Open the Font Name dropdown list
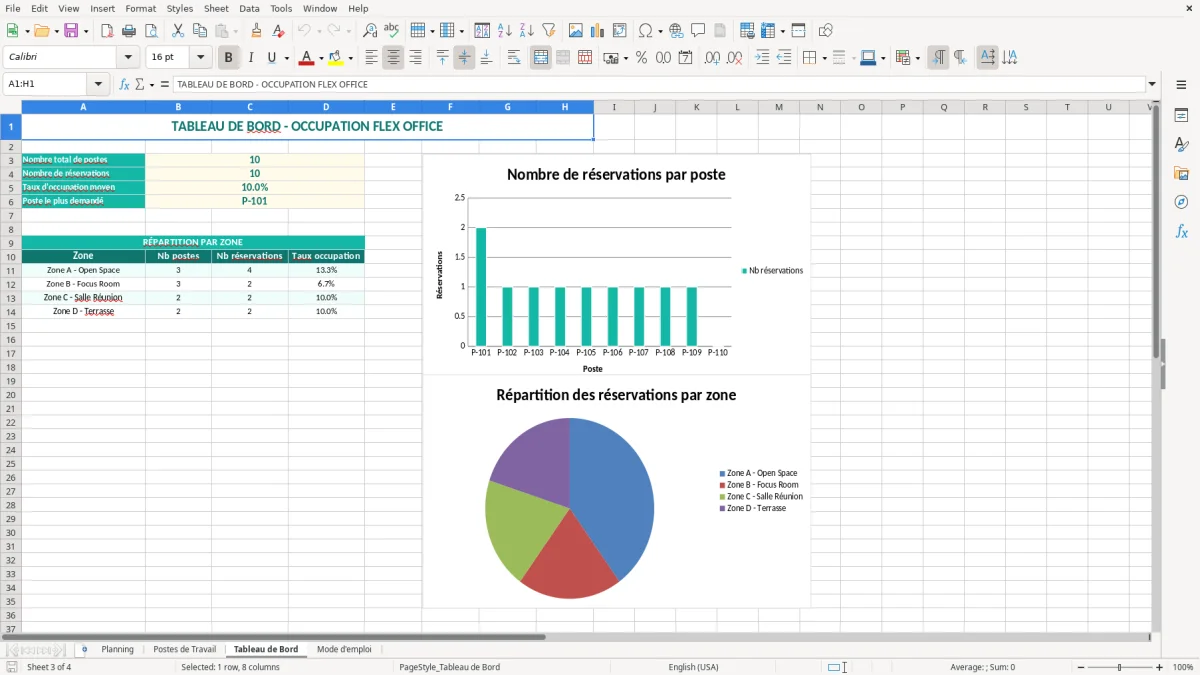Image resolution: width=1200 pixels, height=675 pixels. (128, 58)
